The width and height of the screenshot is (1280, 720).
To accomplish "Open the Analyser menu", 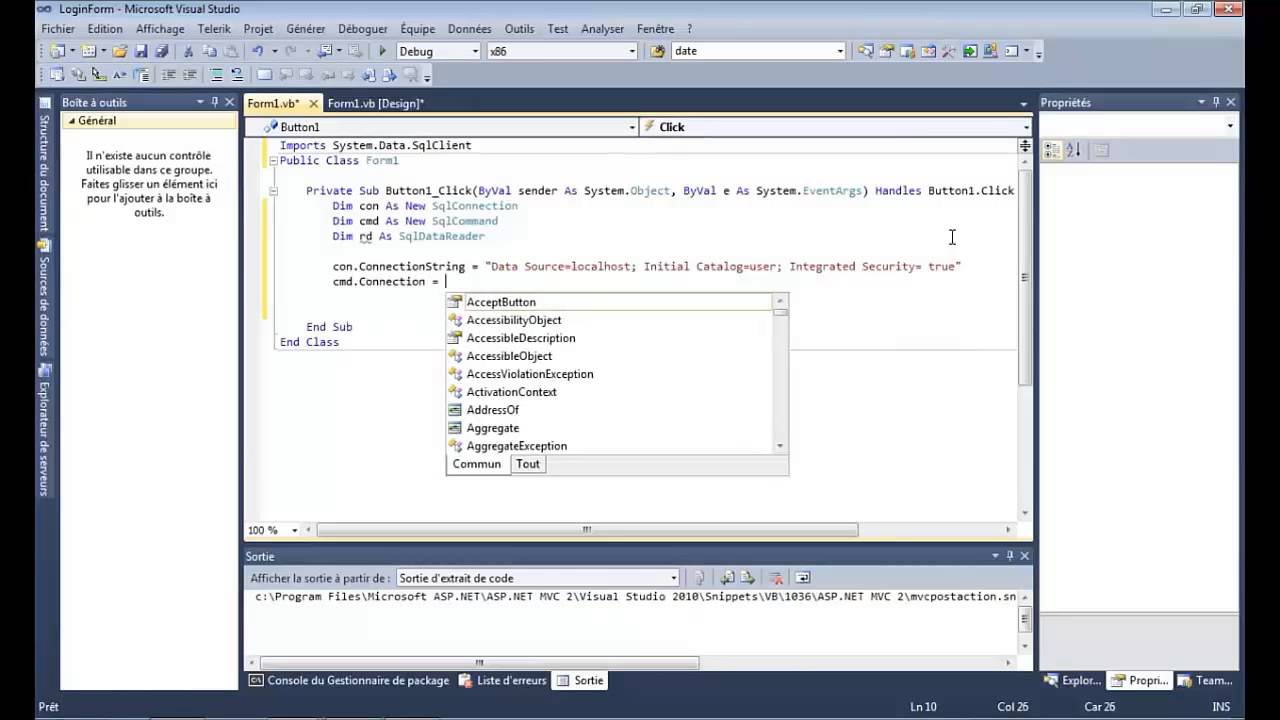I will (x=603, y=29).
